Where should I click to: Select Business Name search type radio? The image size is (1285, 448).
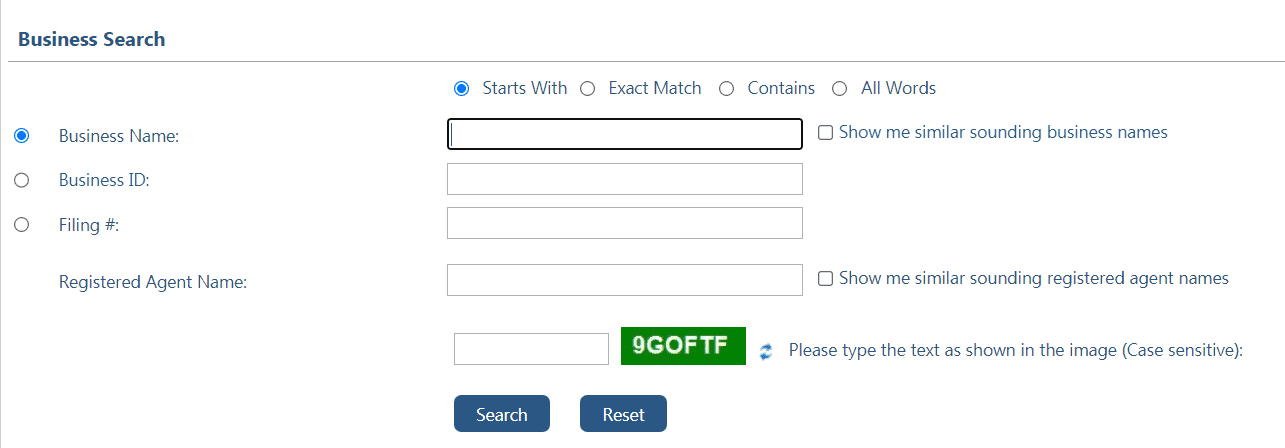pos(21,135)
